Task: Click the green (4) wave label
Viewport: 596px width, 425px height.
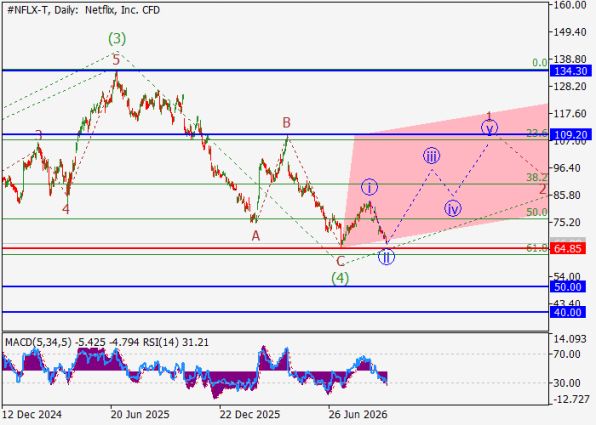Action: coord(339,279)
